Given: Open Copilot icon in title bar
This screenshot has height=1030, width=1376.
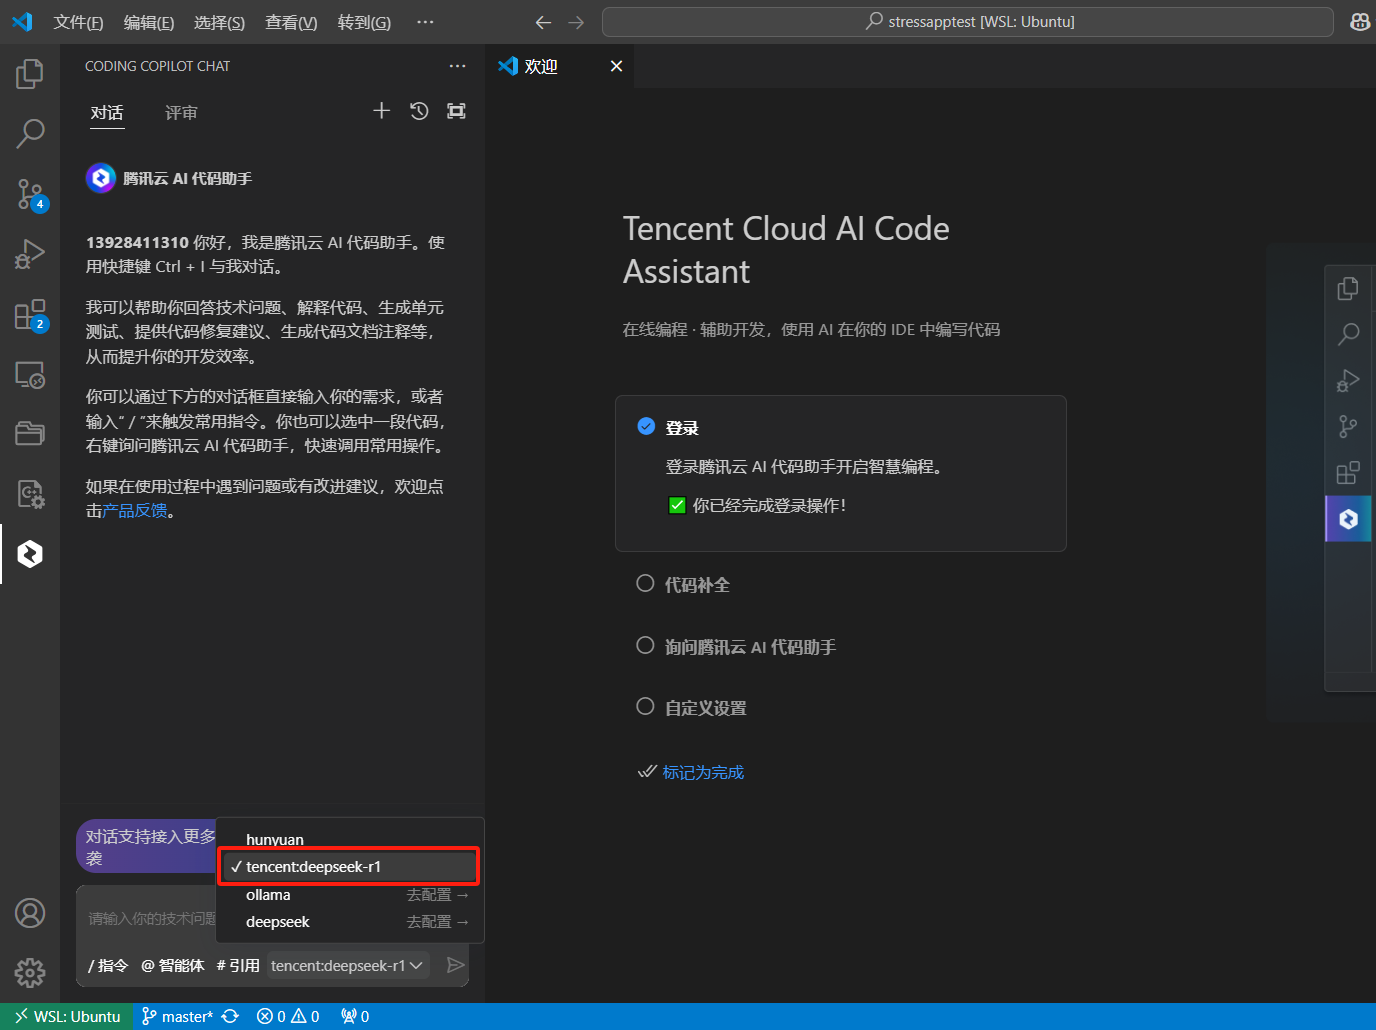Looking at the screenshot, I should coord(1360,22).
